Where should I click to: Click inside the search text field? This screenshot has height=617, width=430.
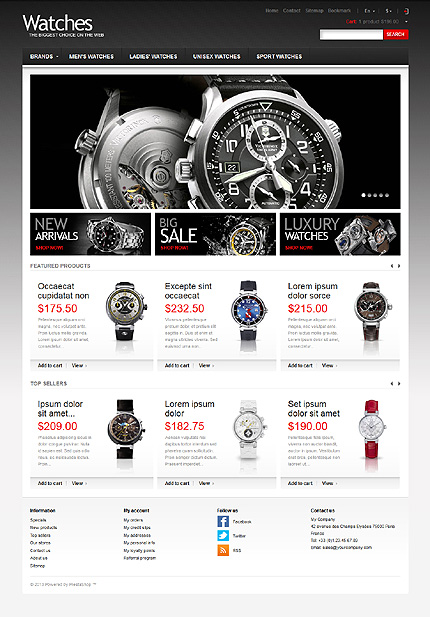tap(351, 35)
